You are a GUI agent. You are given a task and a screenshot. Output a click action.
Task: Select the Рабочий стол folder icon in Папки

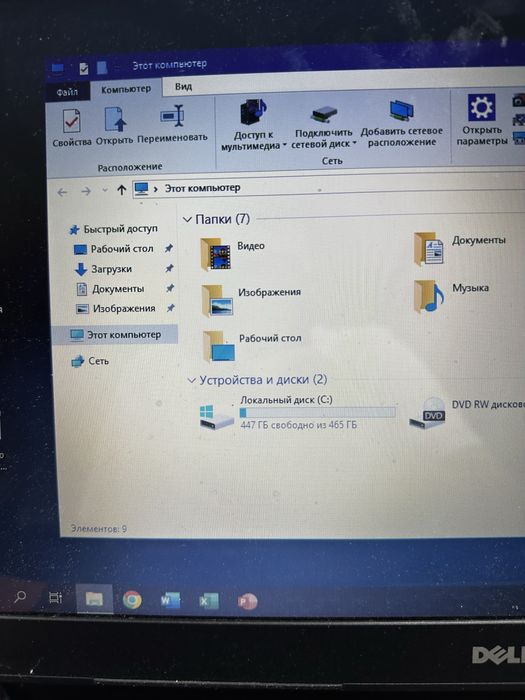coord(219,346)
